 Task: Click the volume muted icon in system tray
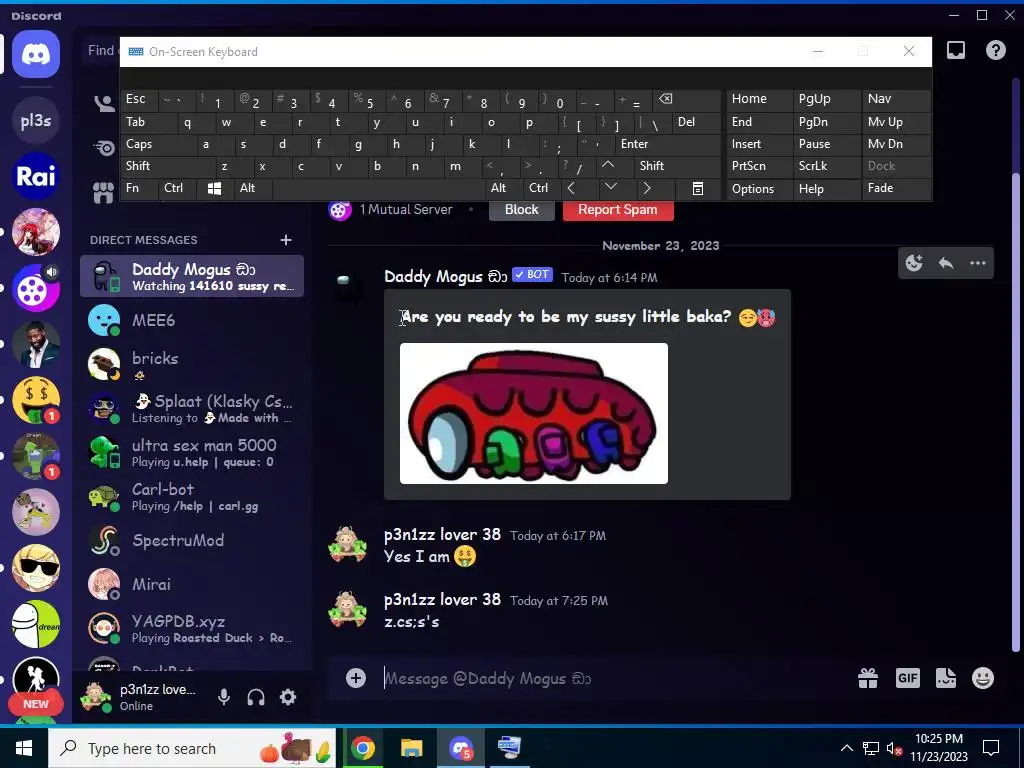894,748
